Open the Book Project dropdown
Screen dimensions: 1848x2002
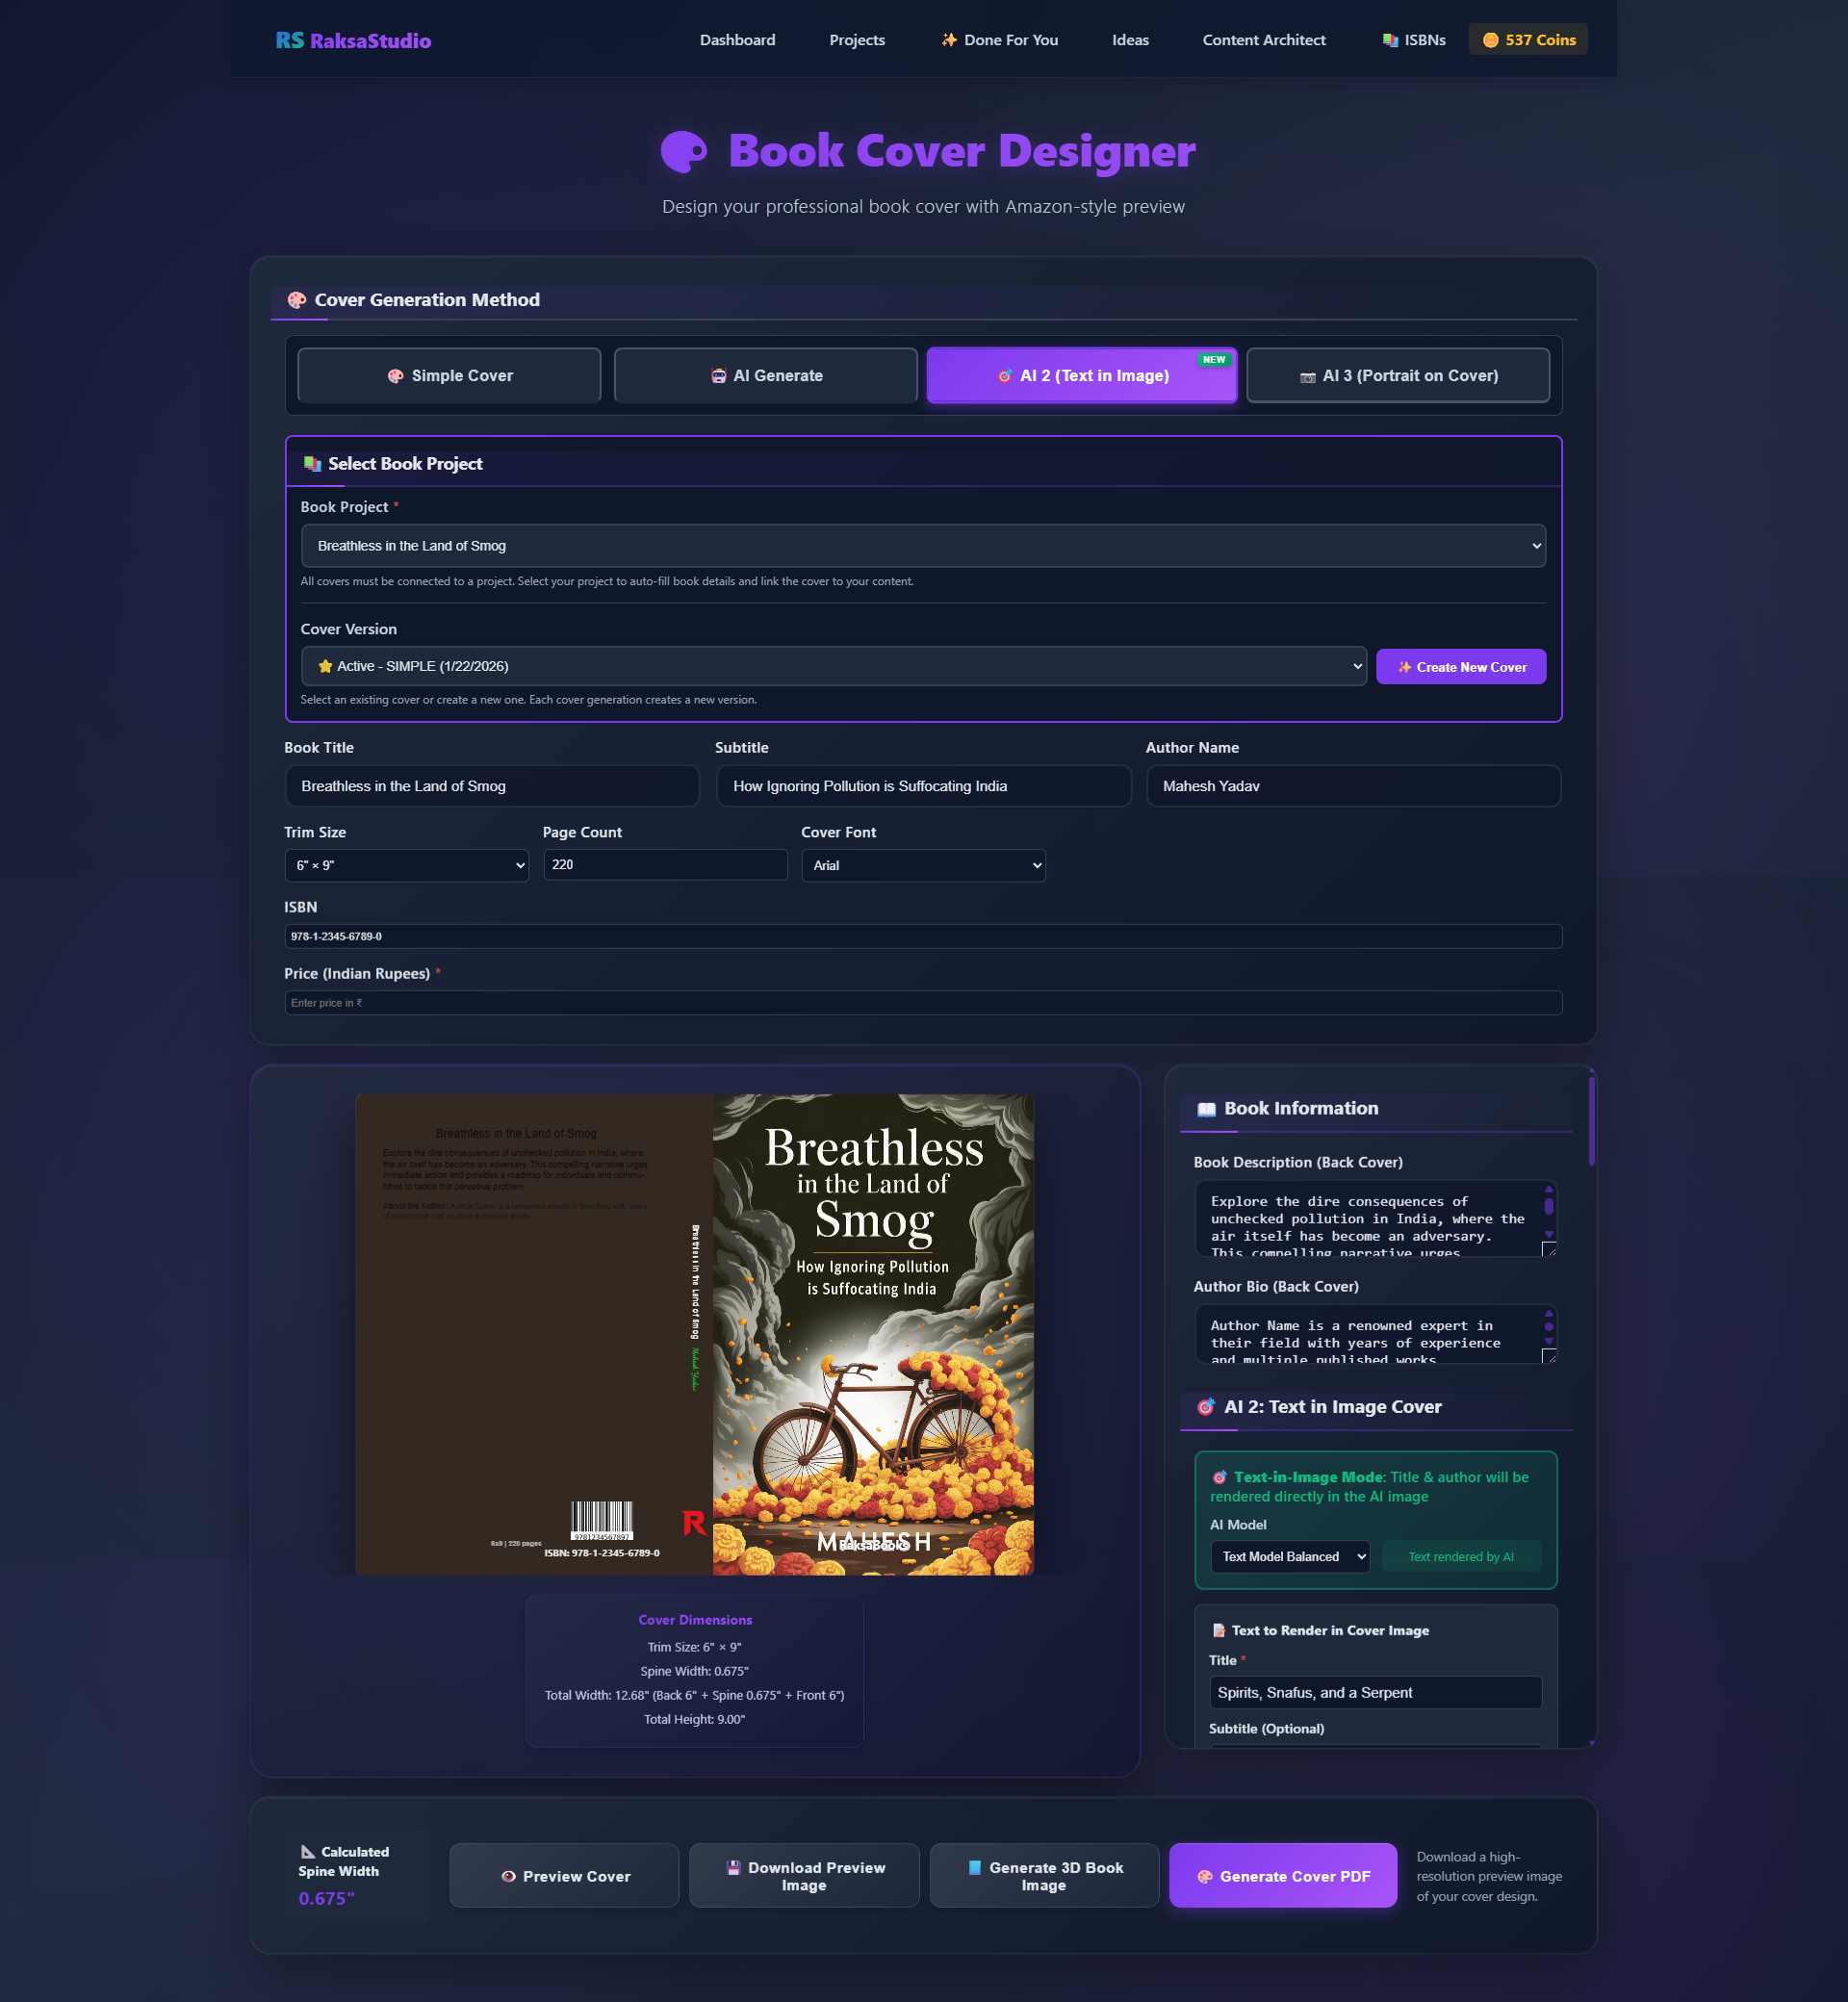pyautogui.click(x=922, y=546)
